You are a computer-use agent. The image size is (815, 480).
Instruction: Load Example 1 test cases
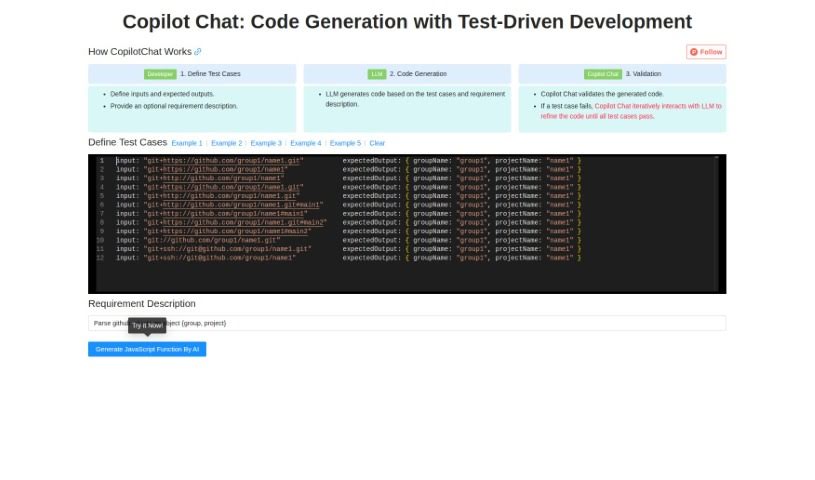[x=187, y=143]
